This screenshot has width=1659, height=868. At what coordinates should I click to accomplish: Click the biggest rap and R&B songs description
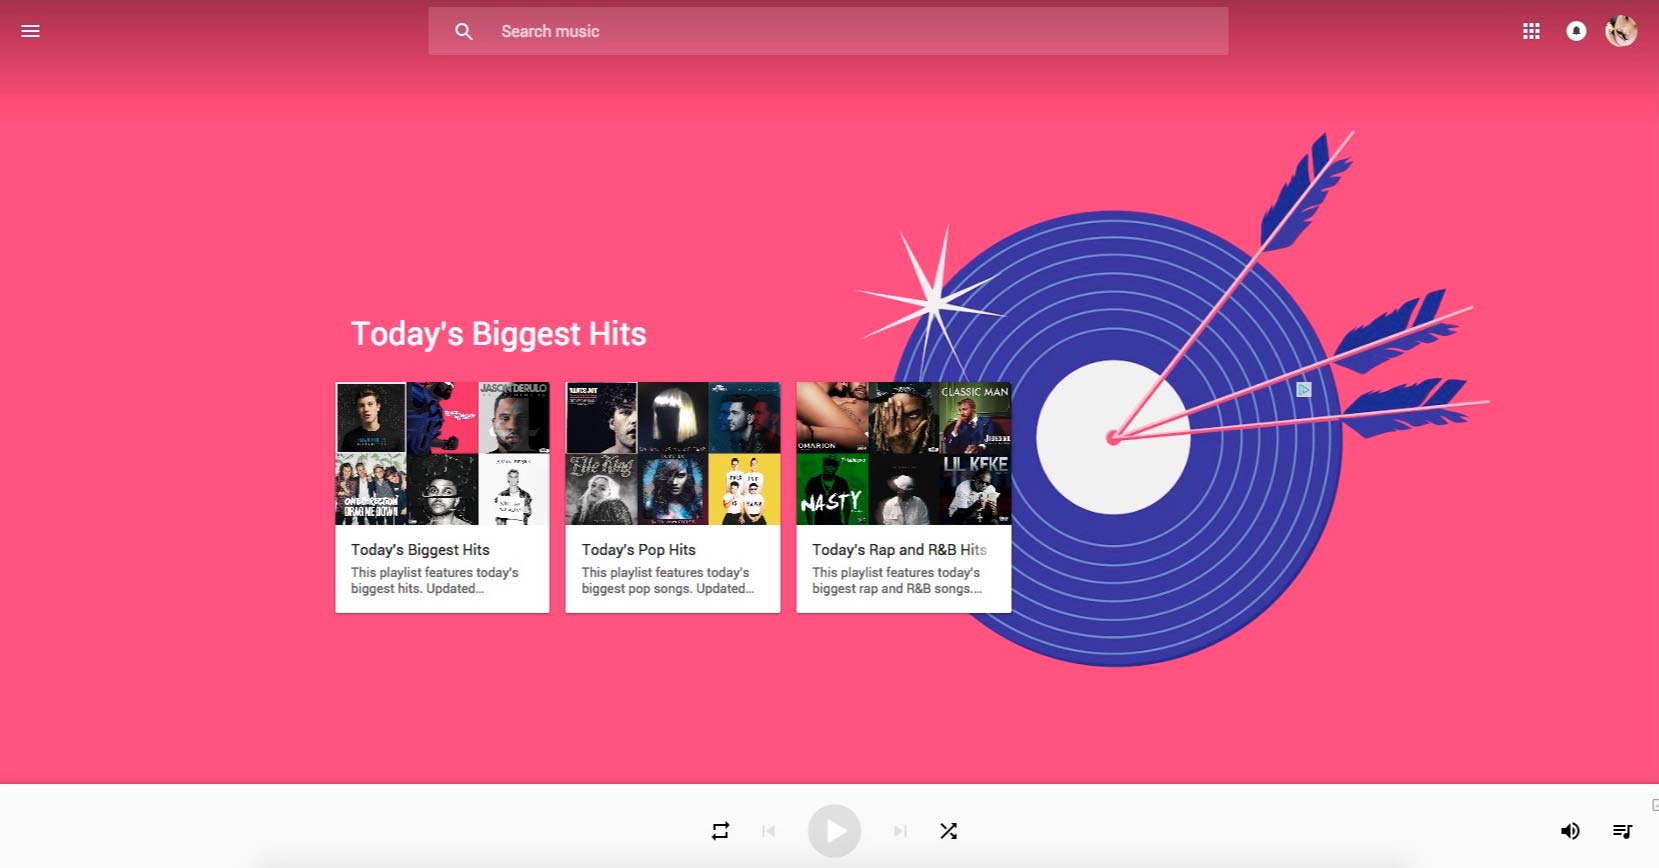897,581
